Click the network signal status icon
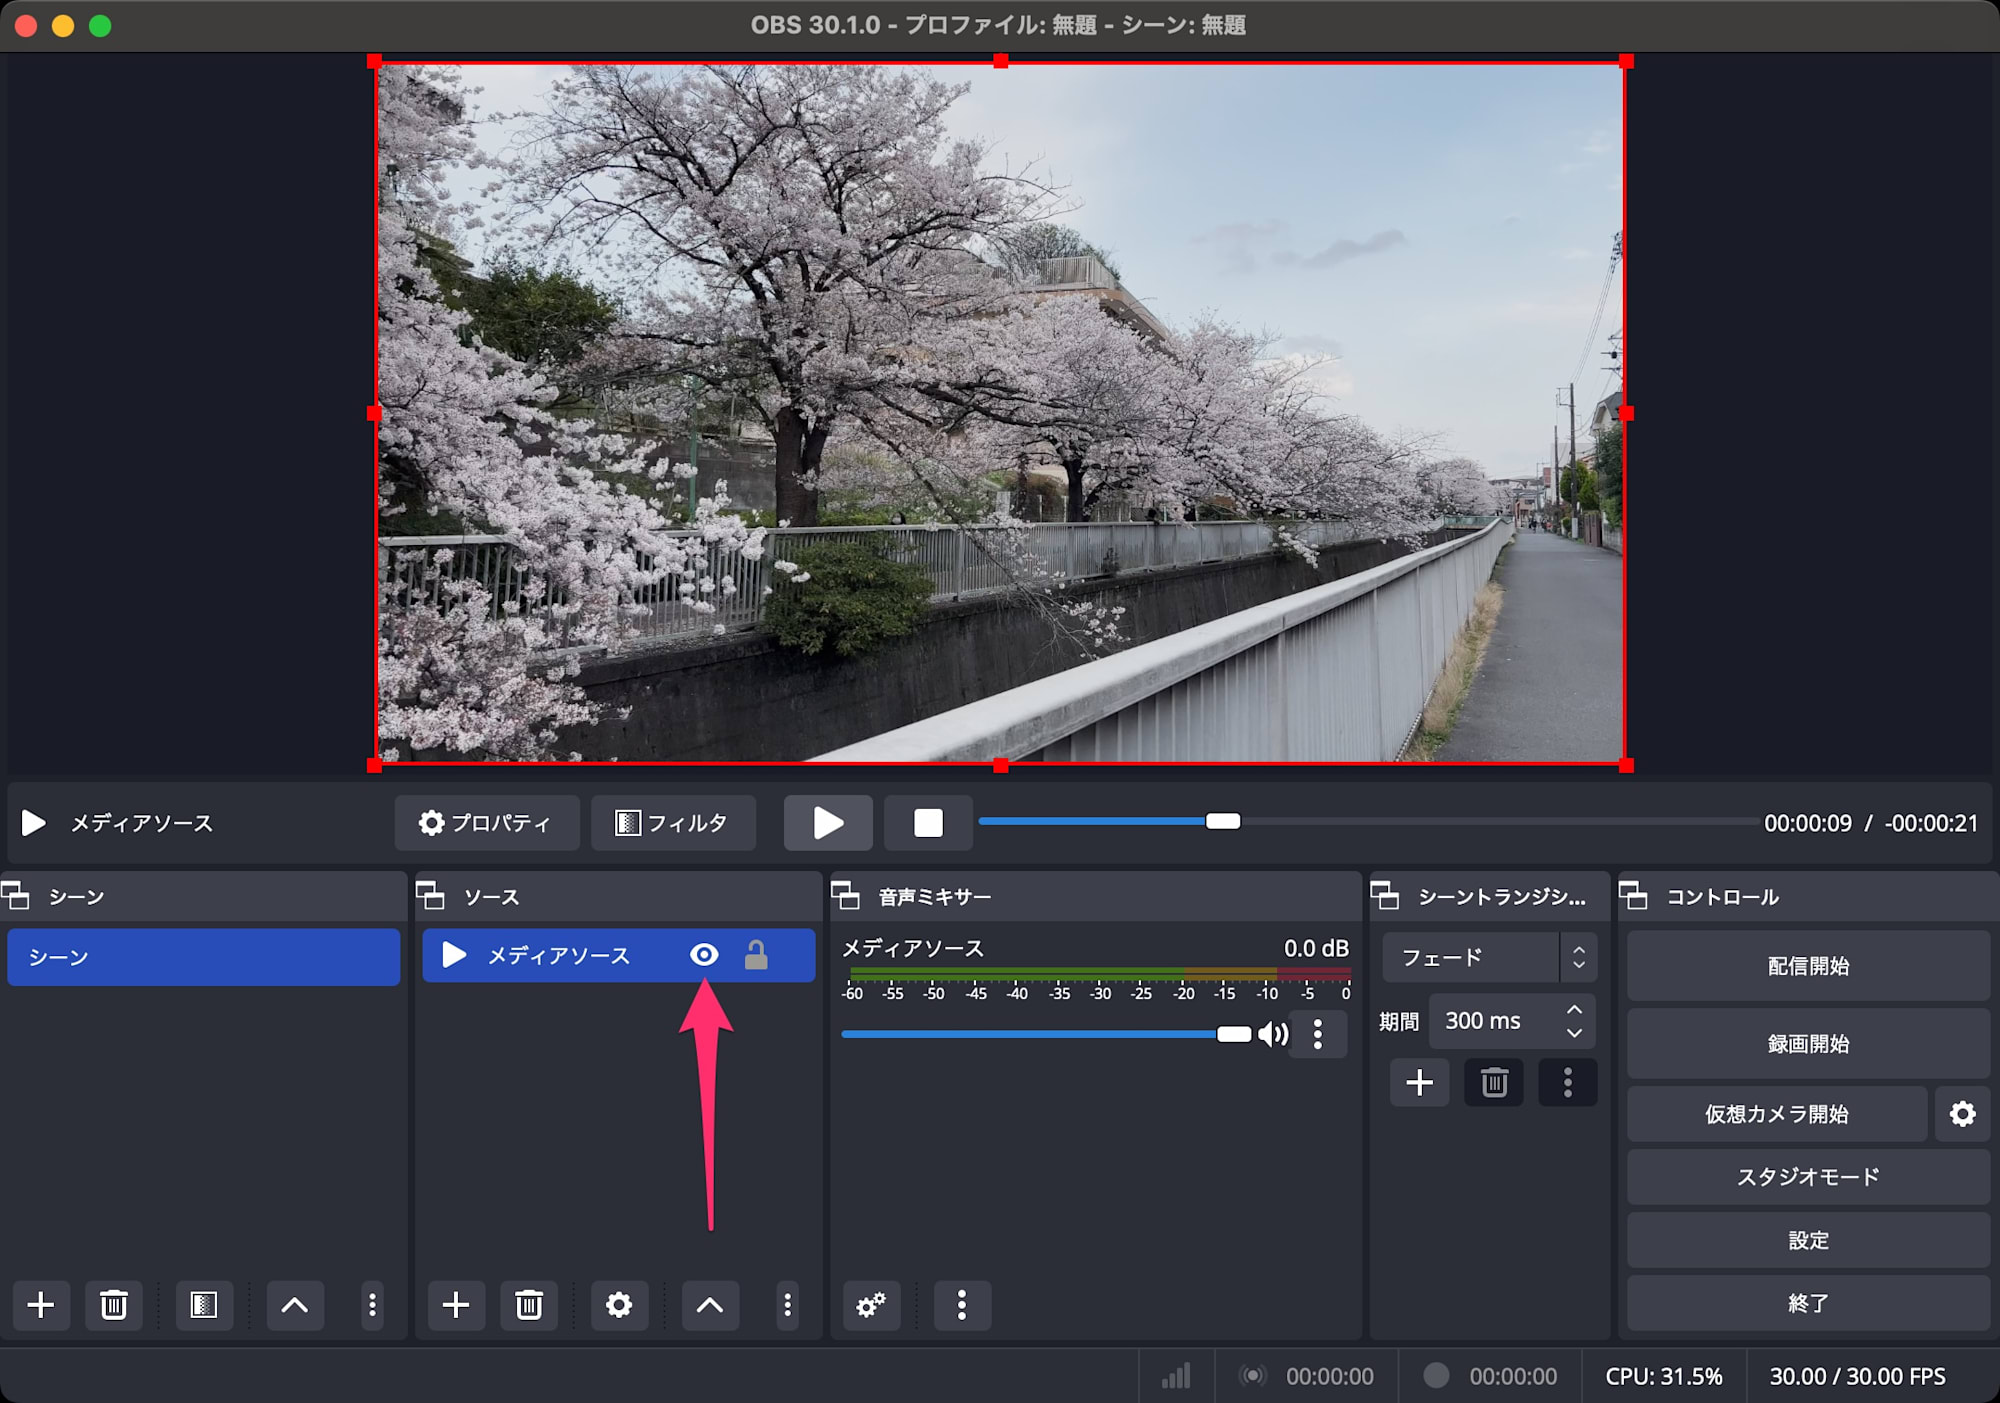This screenshot has width=2000, height=1403. (1176, 1376)
